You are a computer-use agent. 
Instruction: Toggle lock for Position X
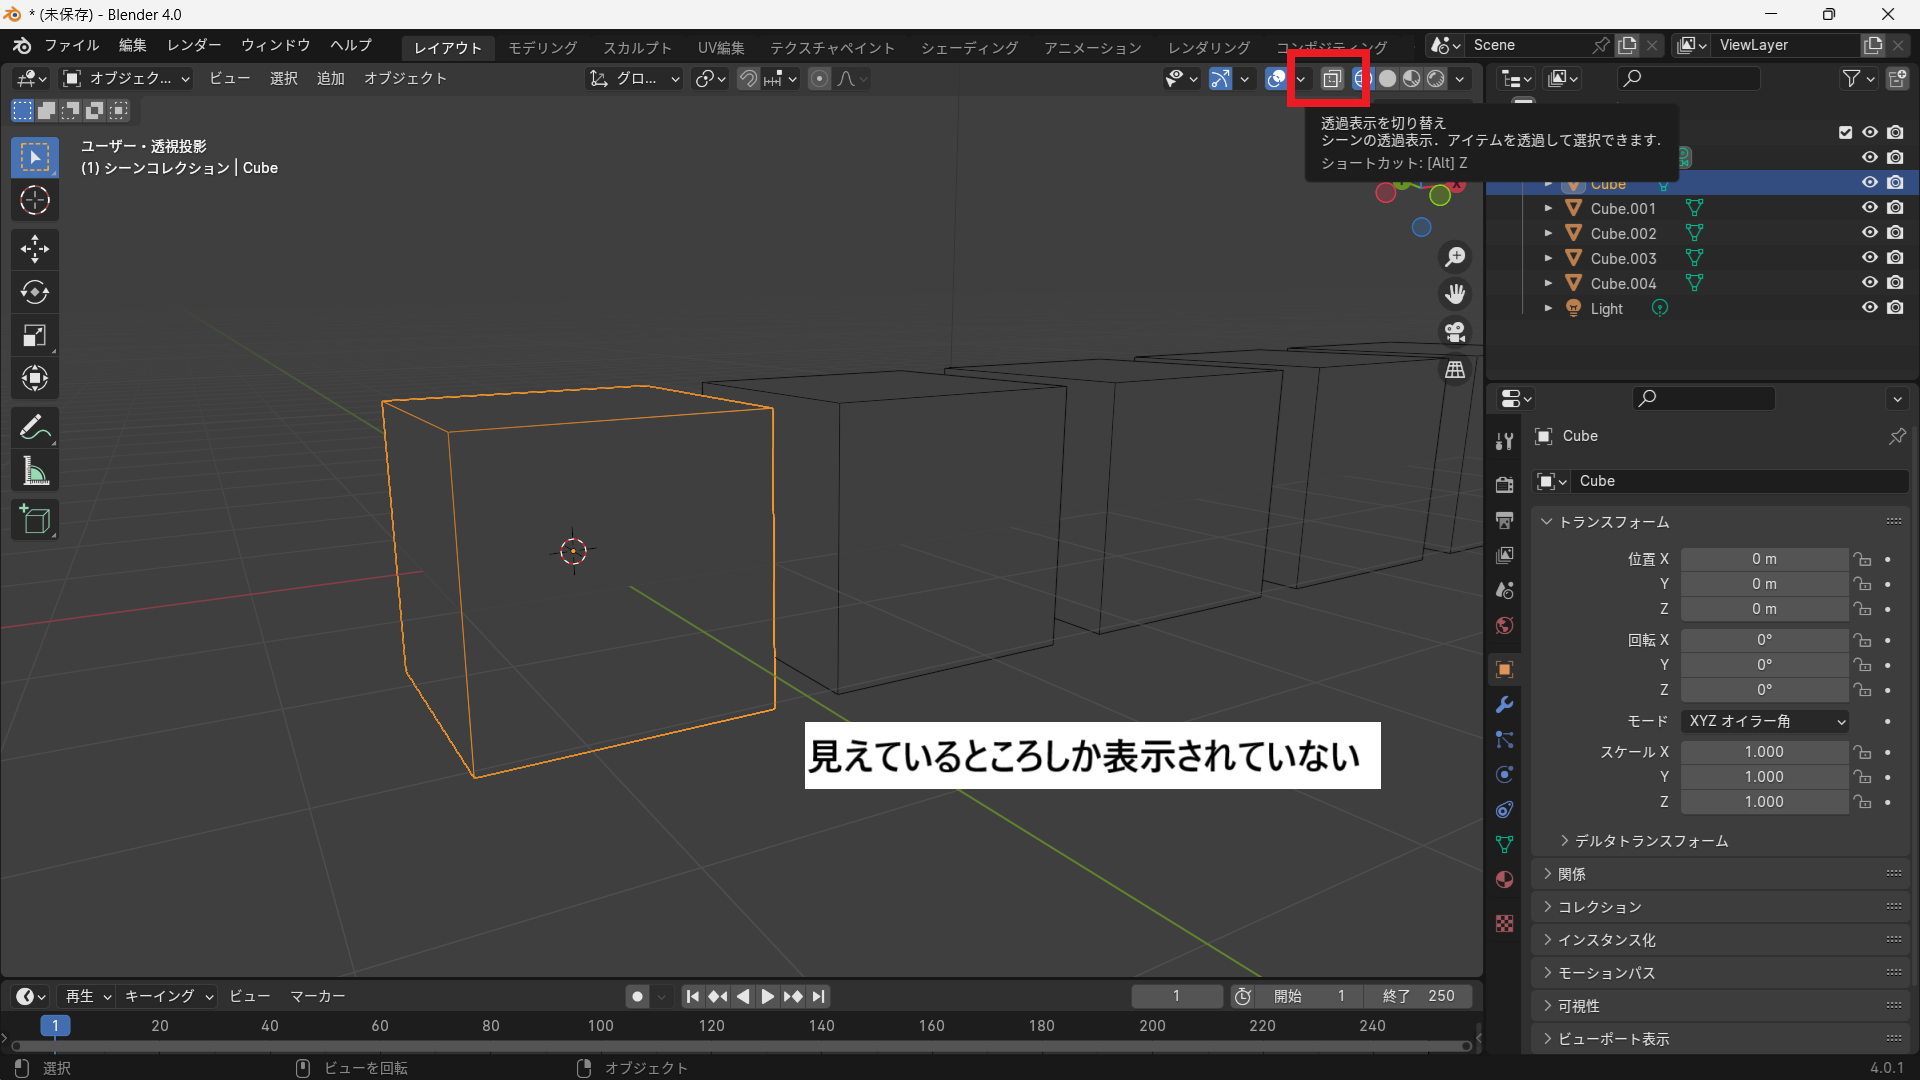pos(1861,559)
